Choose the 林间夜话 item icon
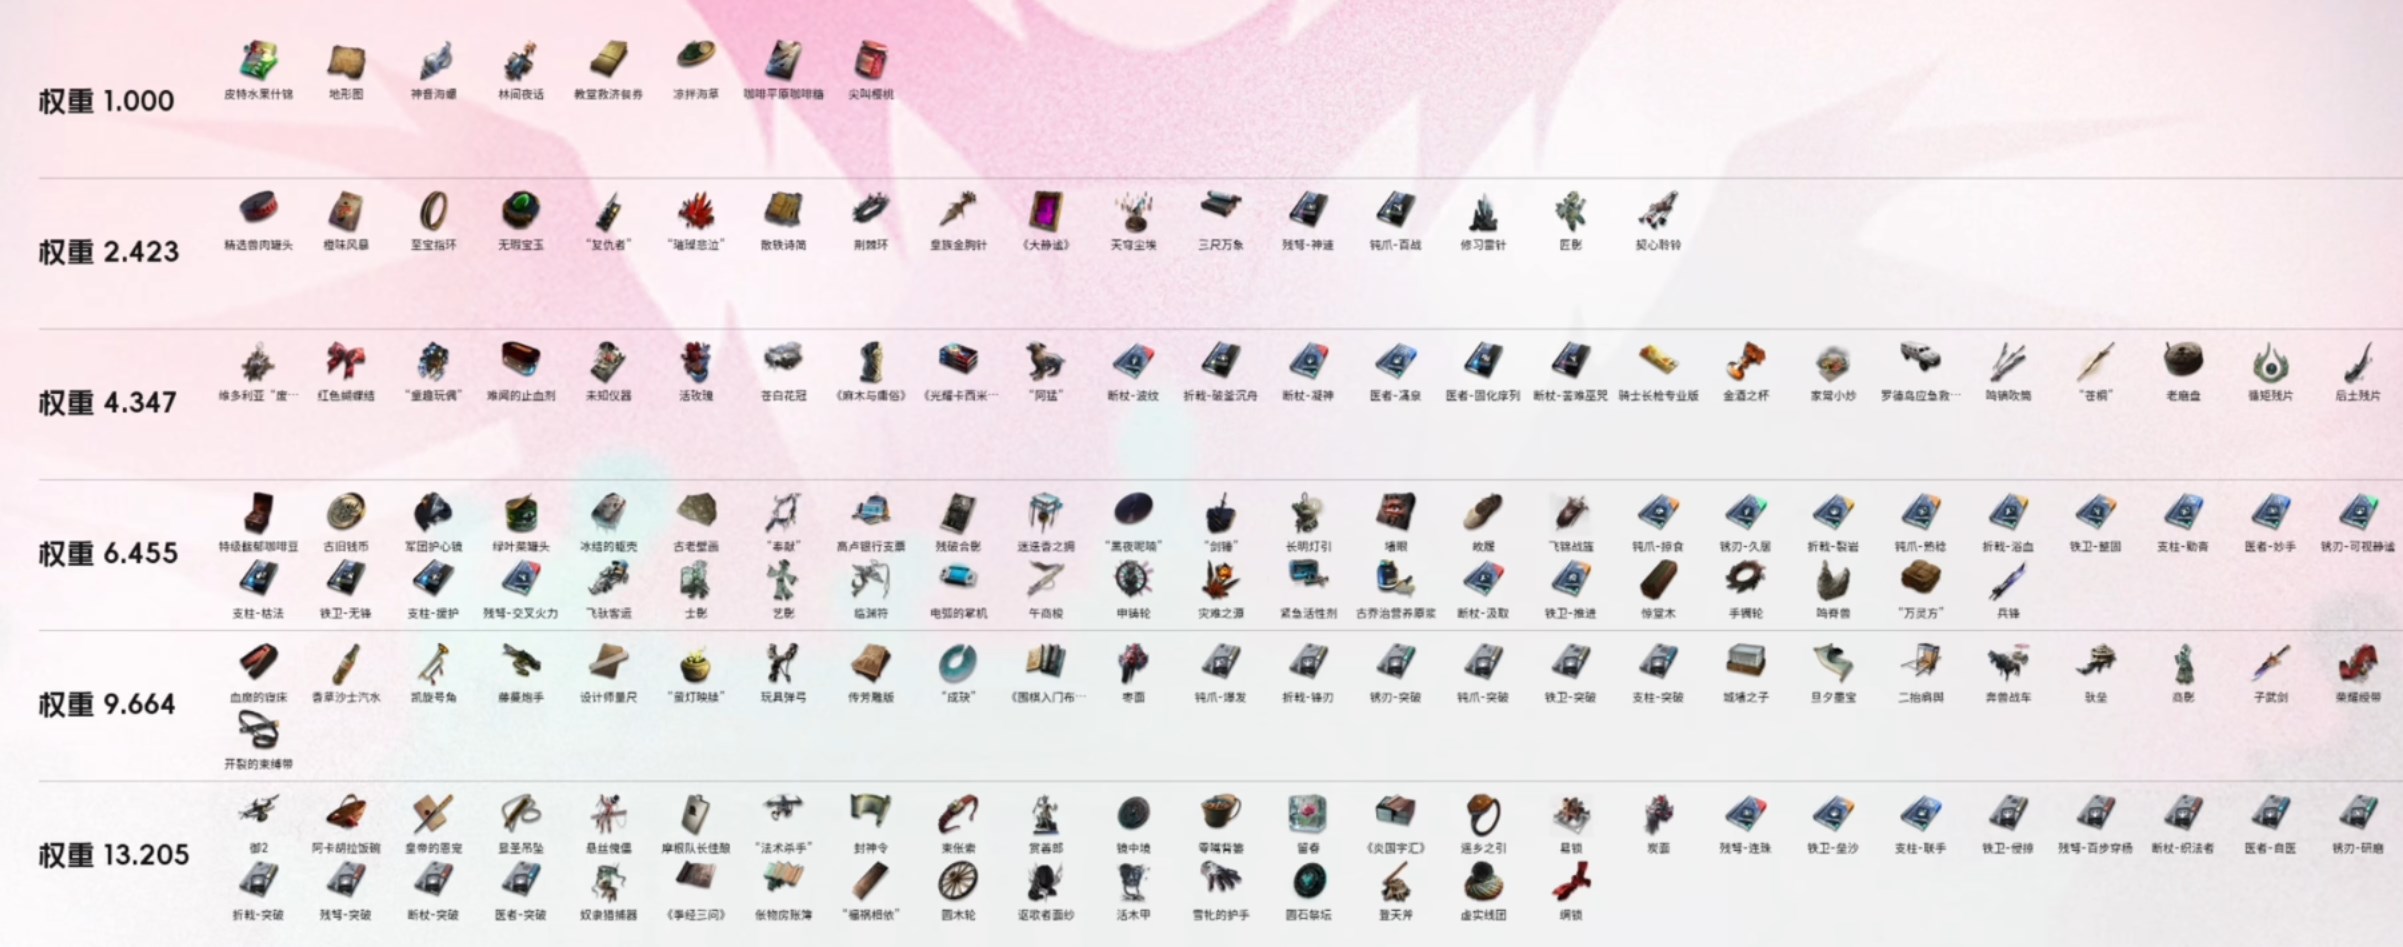Screen dimensions: 2403x947 [x=520, y=61]
